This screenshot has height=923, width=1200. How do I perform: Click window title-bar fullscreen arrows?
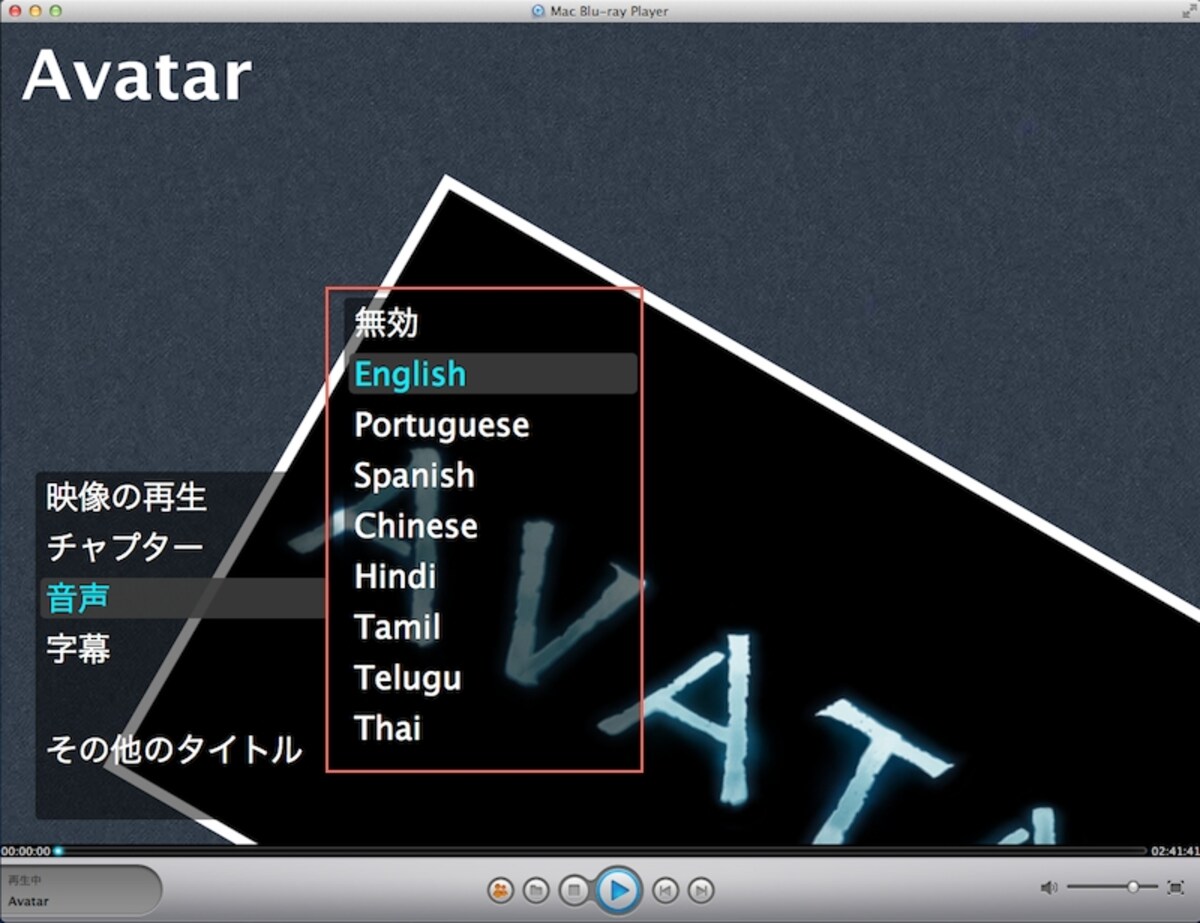point(1188,11)
